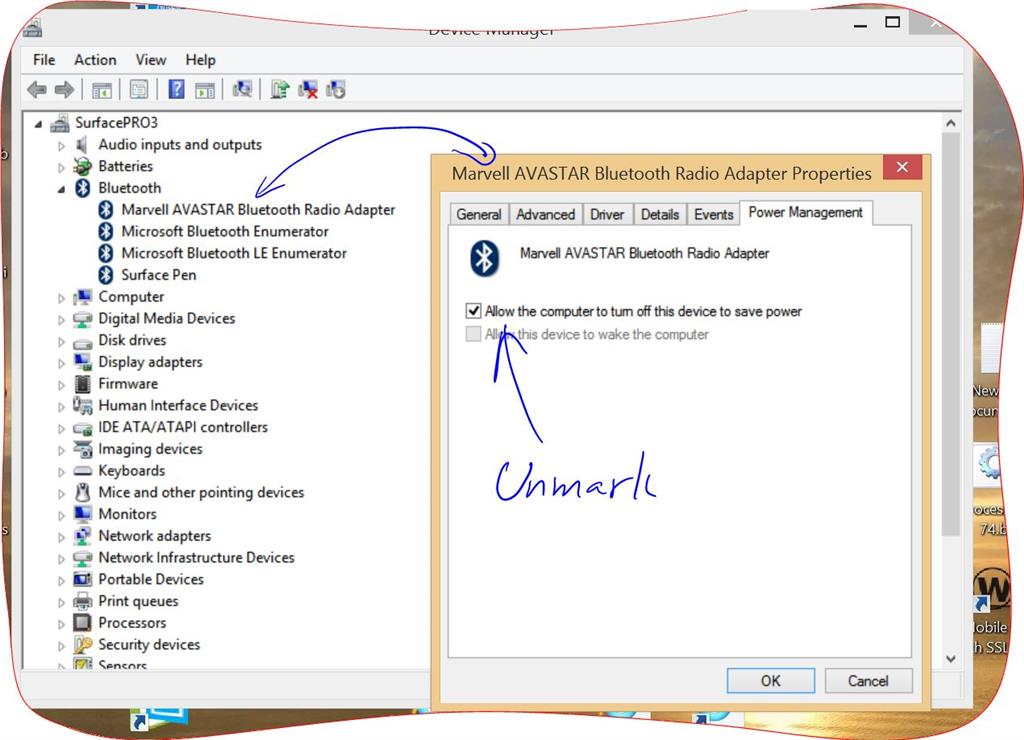1024x740 pixels.
Task: Expand the Disk drives node
Action: pyautogui.click(x=61, y=342)
